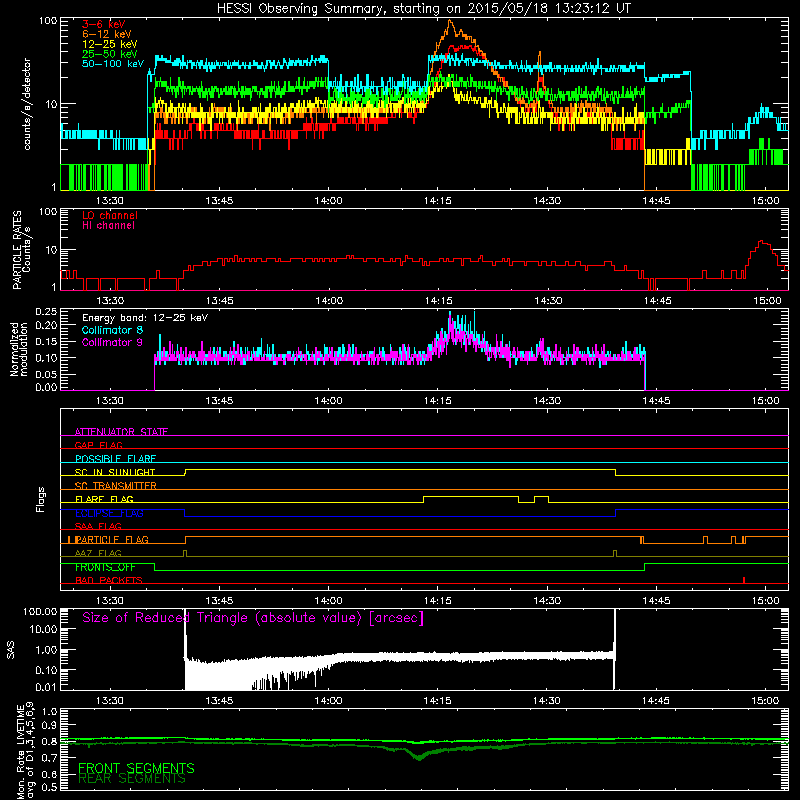The height and width of the screenshot is (800, 800).
Task: Click the 14:15 tick label under count-rate panel
Action: pos(437,201)
